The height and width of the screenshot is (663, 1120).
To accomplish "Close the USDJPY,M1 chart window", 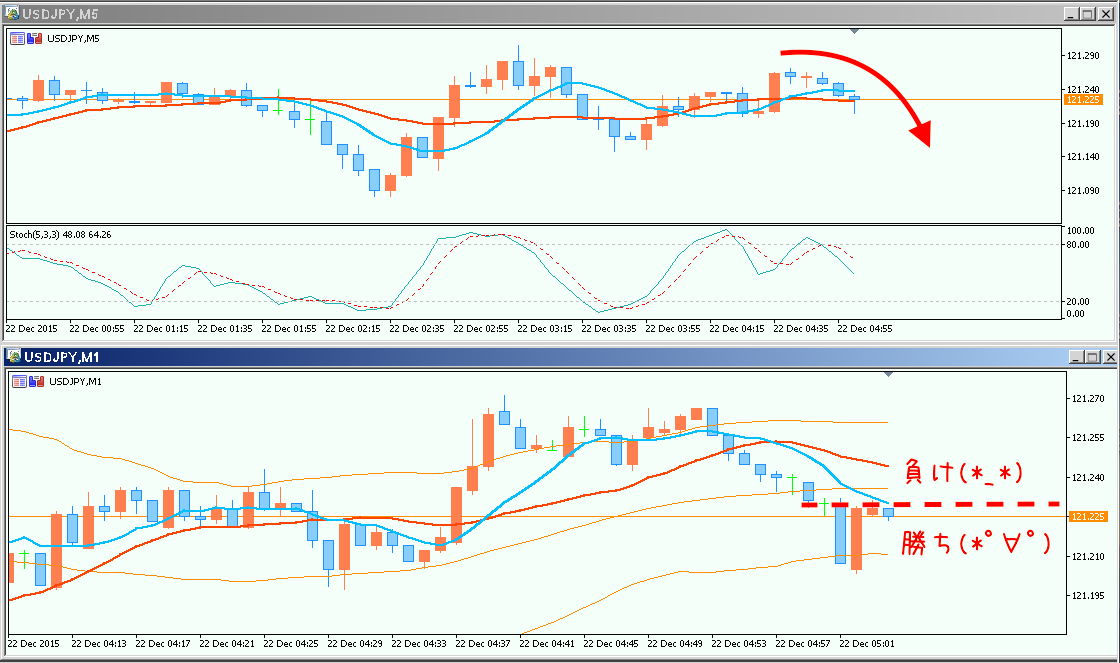I will tap(1108, 357).
